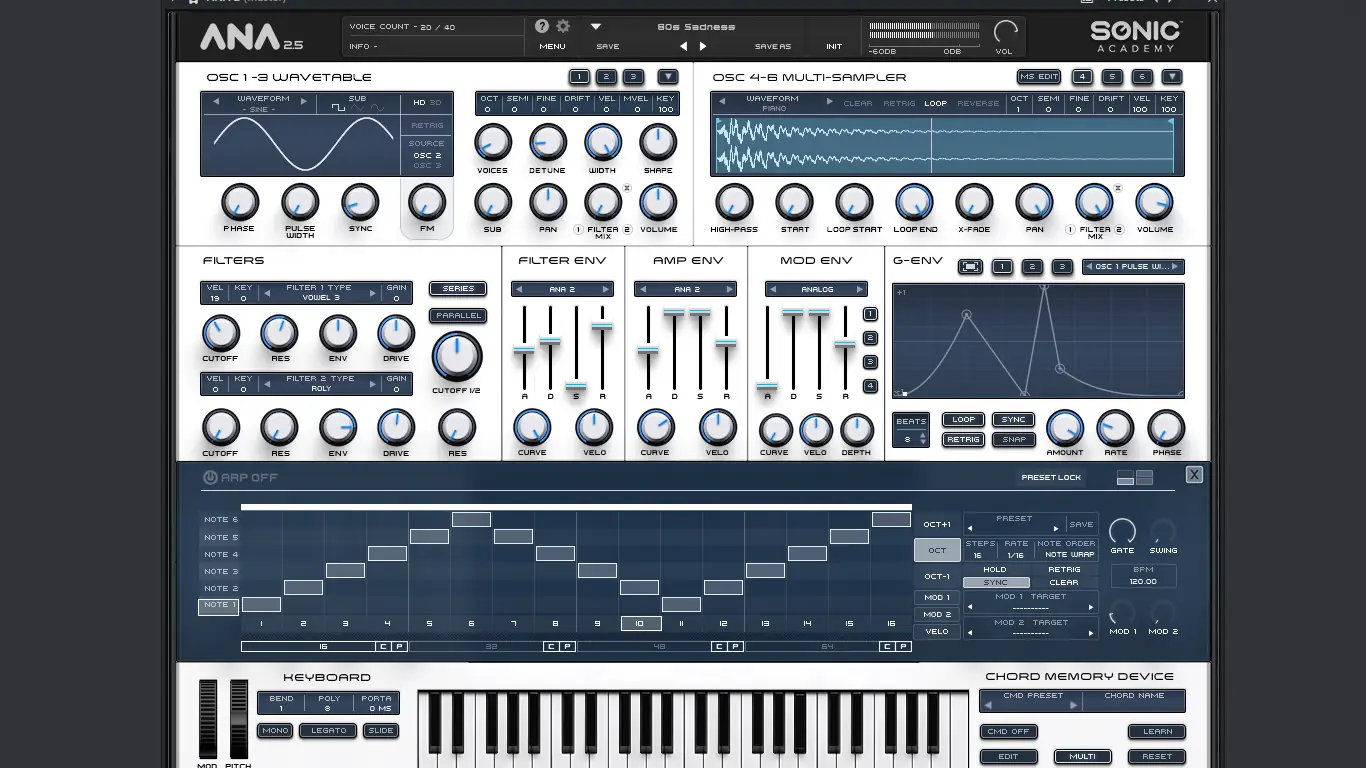Viewport: 1366px width, 768px height.
Task: Toggle G-ENV SYNC button
Action: coord(1014,420)
